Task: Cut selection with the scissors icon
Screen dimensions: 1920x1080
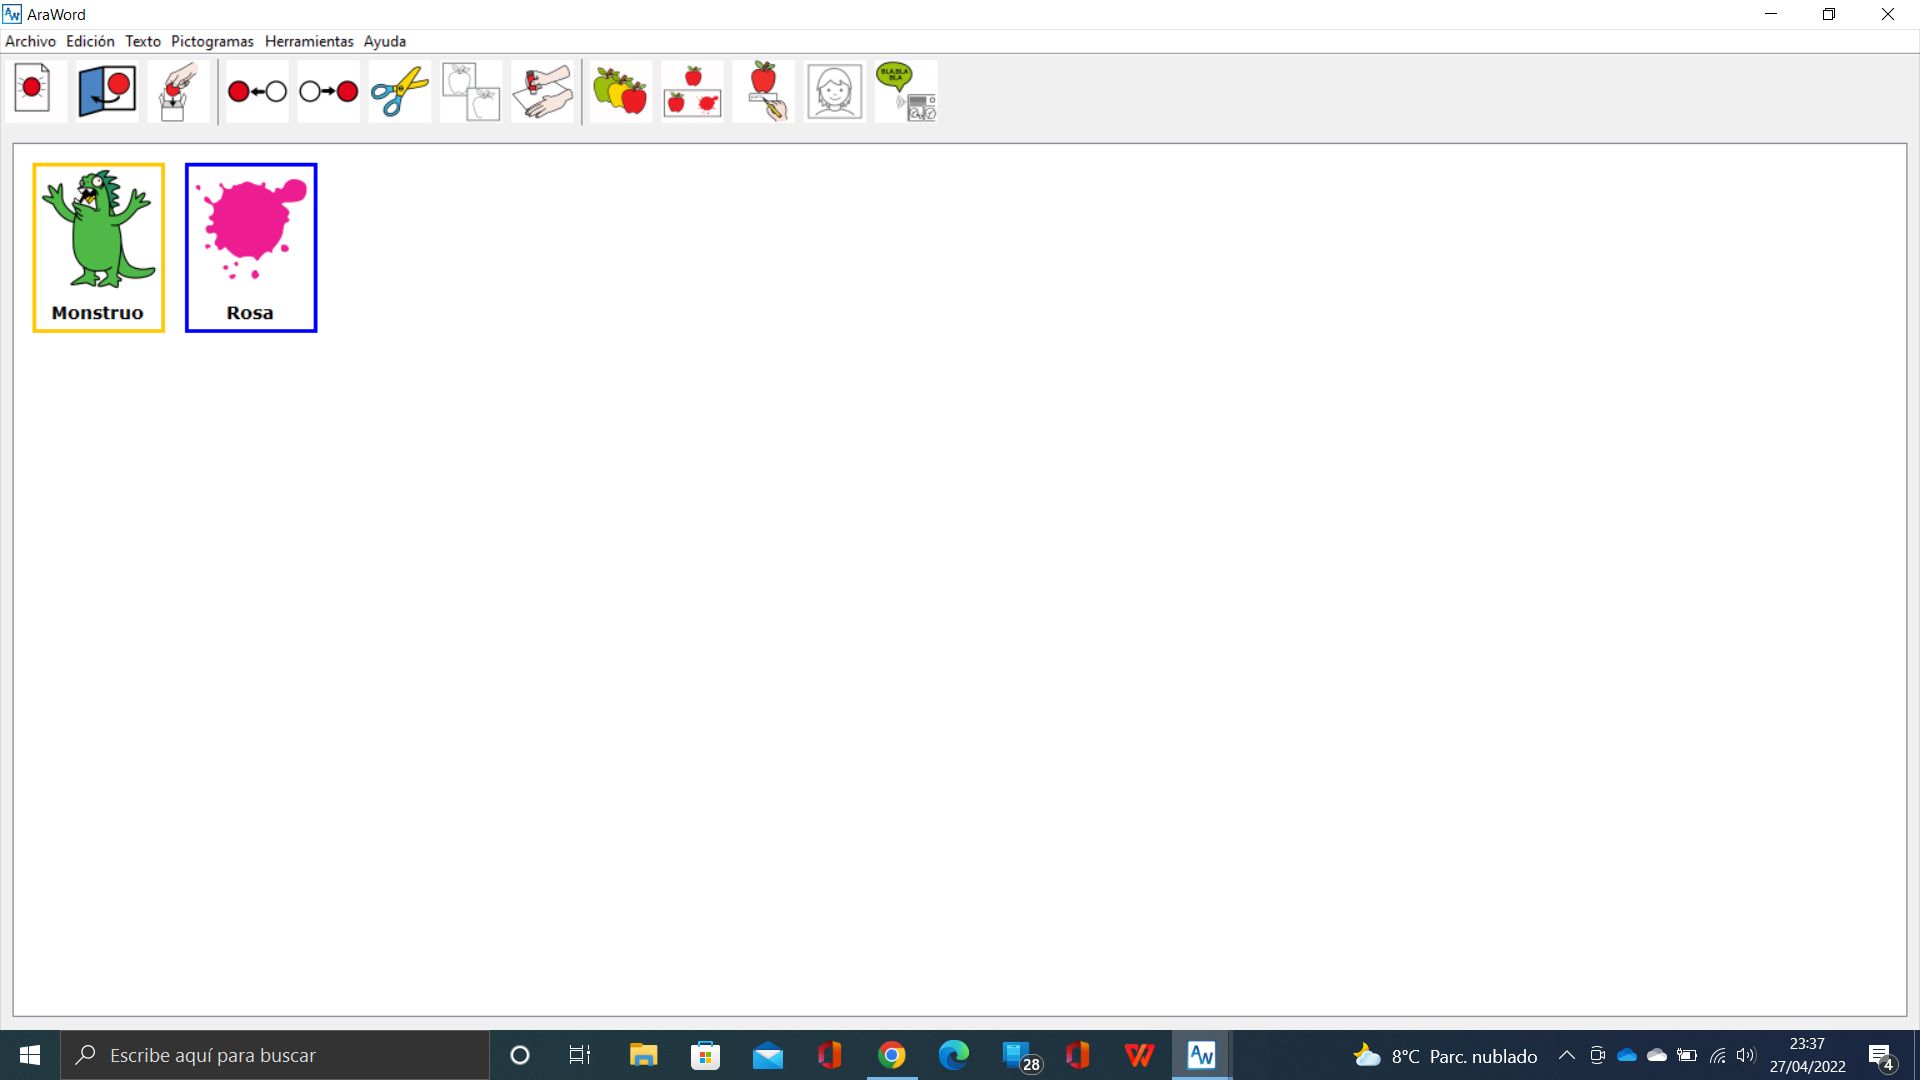Action: 400,91
